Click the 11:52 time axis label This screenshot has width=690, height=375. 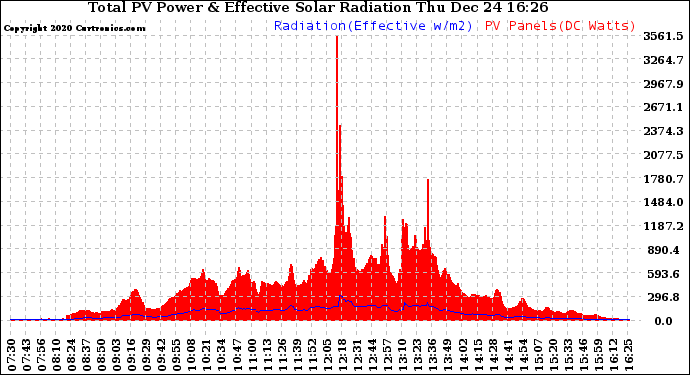click(313, 355)
